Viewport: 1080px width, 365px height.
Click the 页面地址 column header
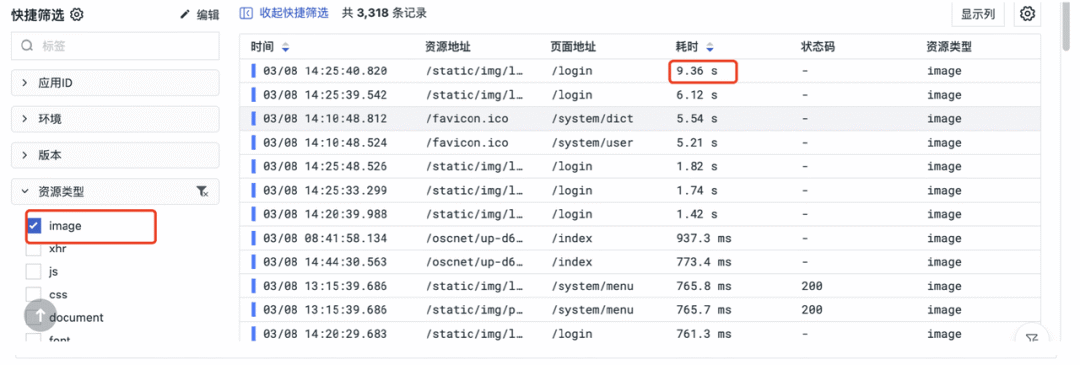[x=574, y=48]
